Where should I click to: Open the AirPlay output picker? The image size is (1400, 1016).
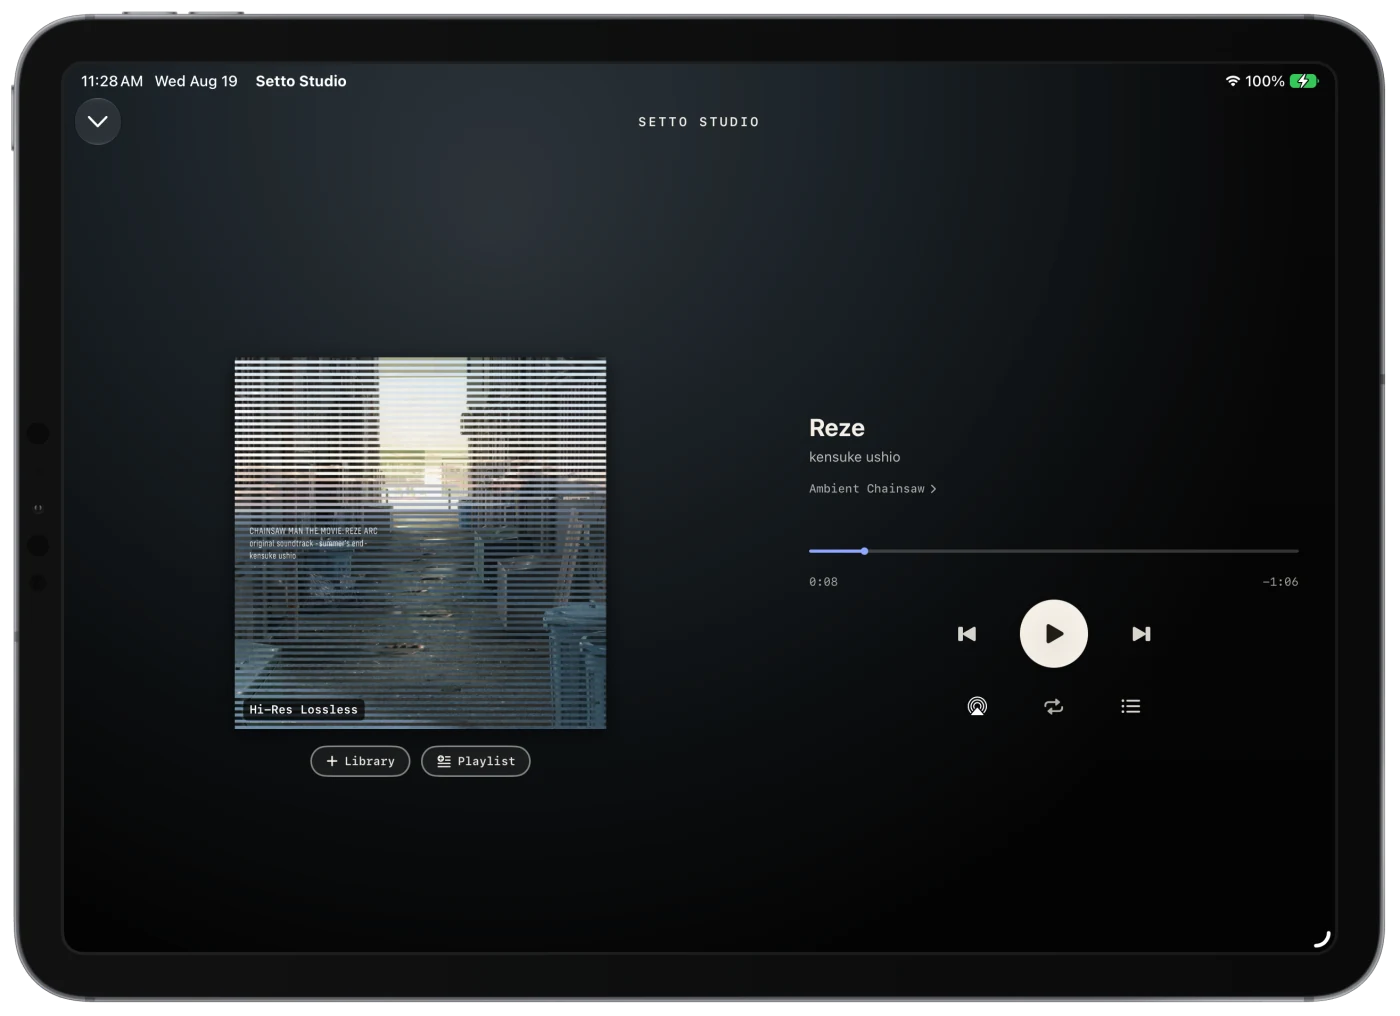coord(977,706)
